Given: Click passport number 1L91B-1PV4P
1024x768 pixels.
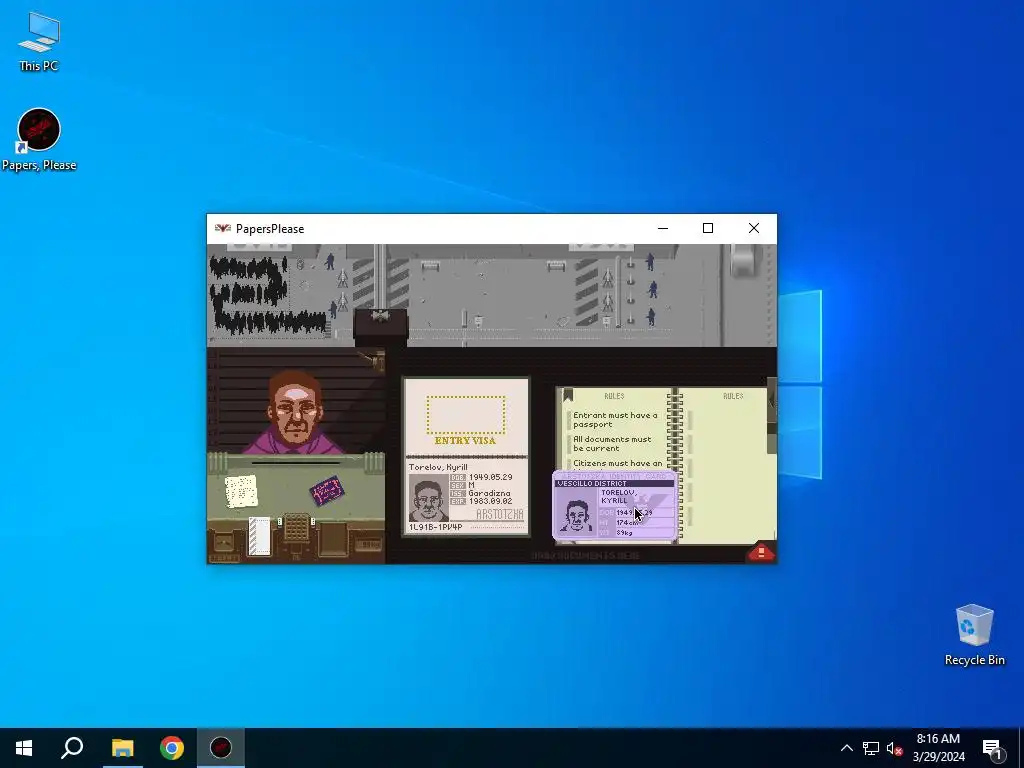Looking at the screenshot, I should tap(436, 527).
